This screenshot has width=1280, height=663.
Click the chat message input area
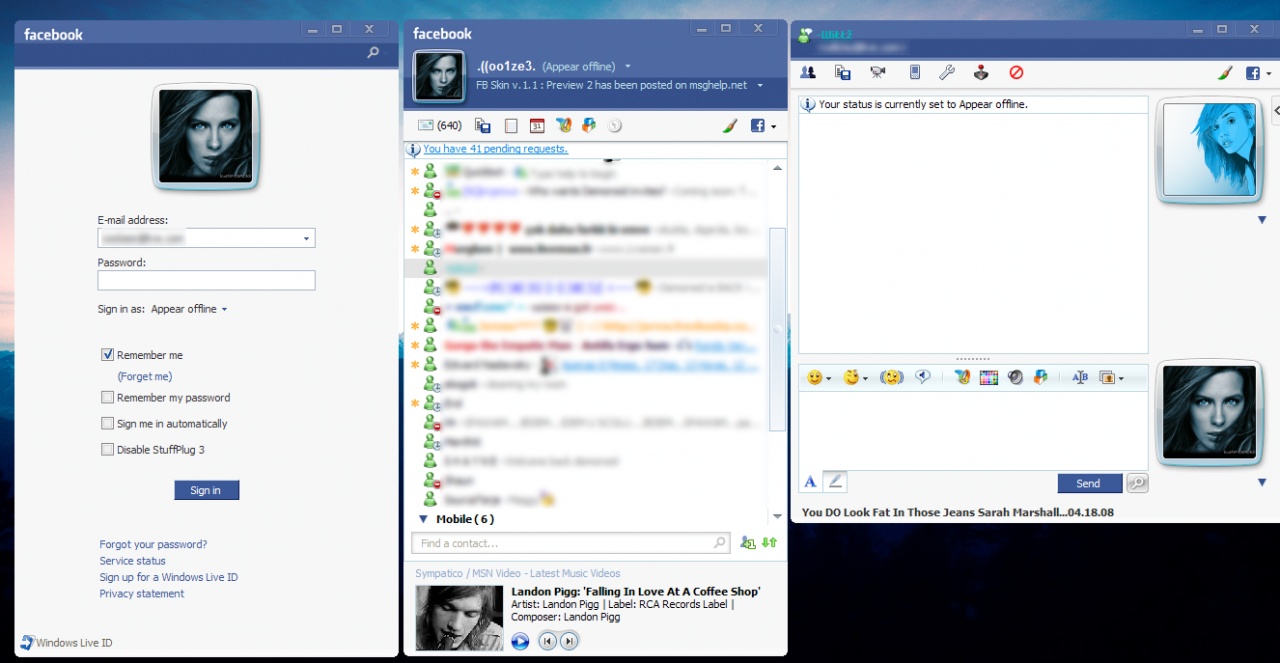(973, 430)
